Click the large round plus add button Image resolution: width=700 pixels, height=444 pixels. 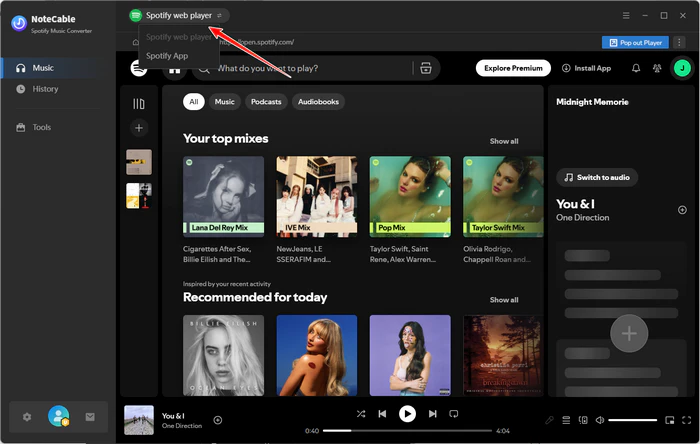pos(629,333)
